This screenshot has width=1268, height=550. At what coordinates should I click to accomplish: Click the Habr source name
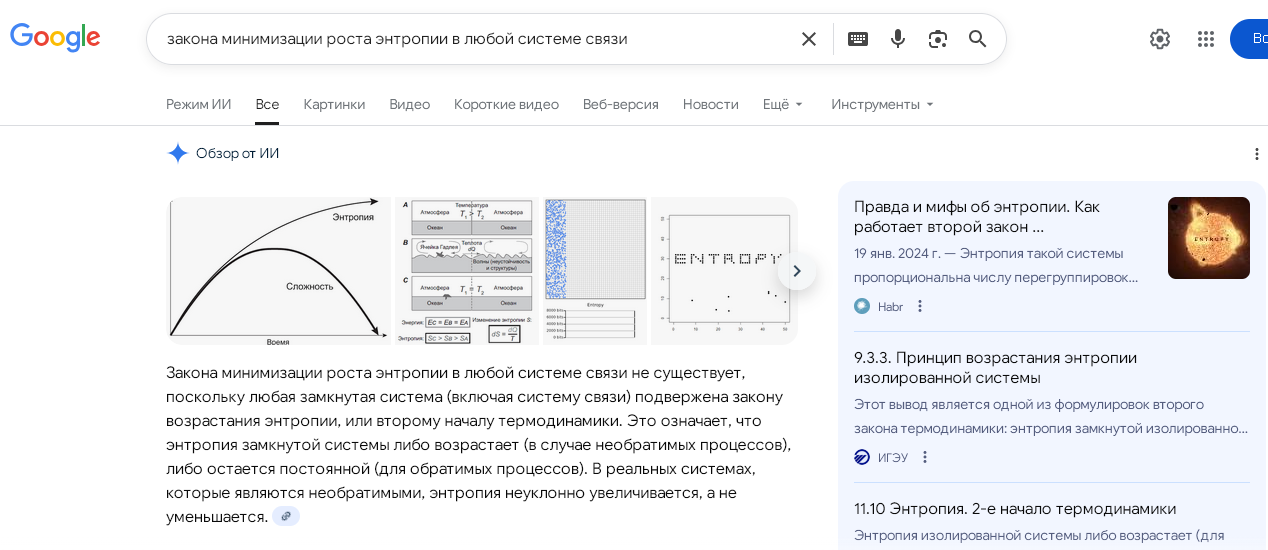pos(890,307)
